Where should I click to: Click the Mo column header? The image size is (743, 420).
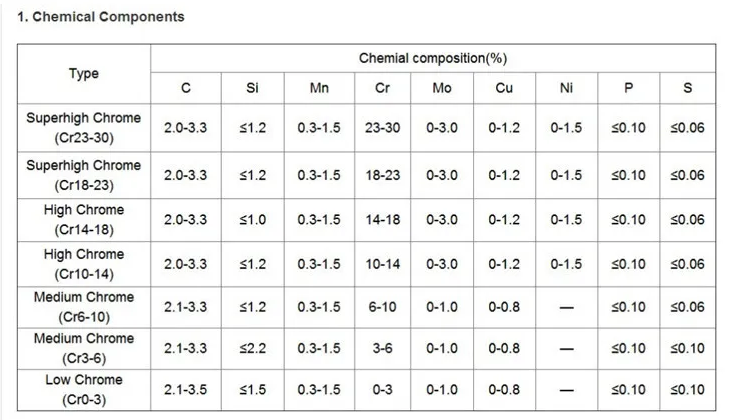(442, 88)
